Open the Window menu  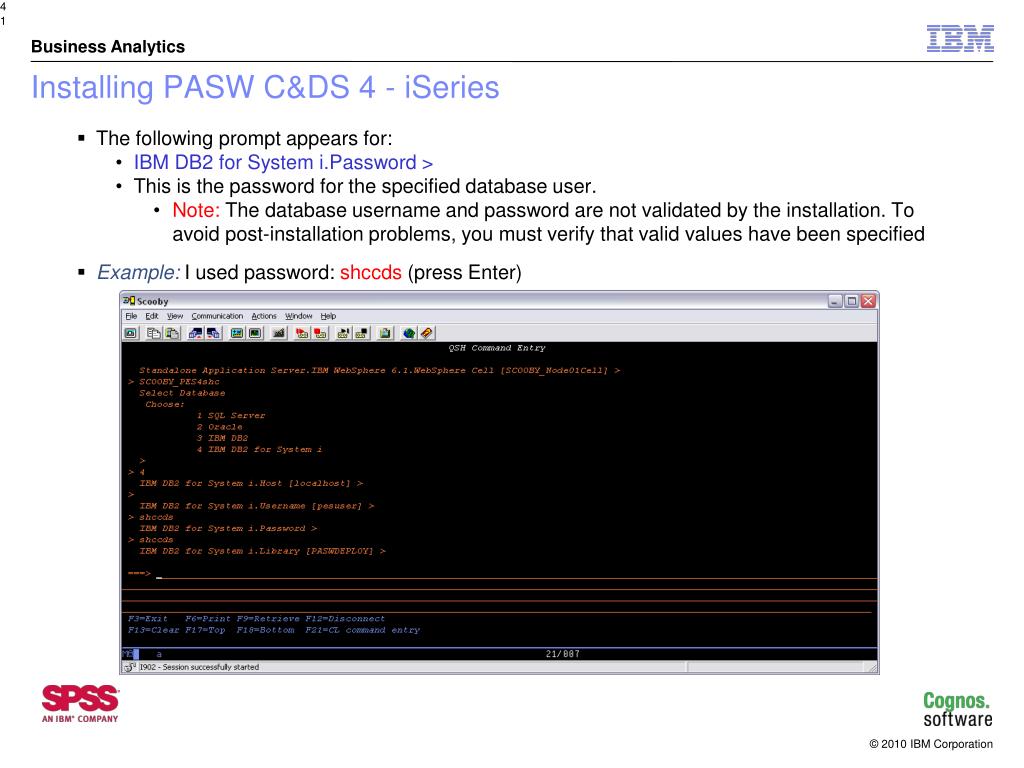pyautogui.click(x=299, y=316)
